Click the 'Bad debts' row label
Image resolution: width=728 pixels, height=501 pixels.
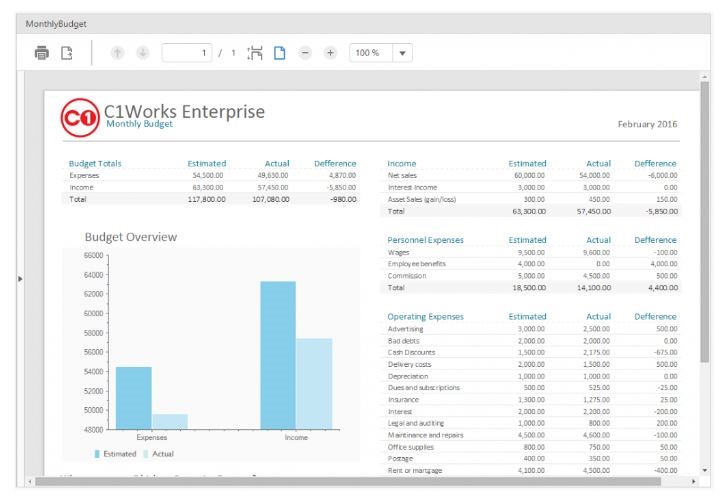tap(403, 341)
